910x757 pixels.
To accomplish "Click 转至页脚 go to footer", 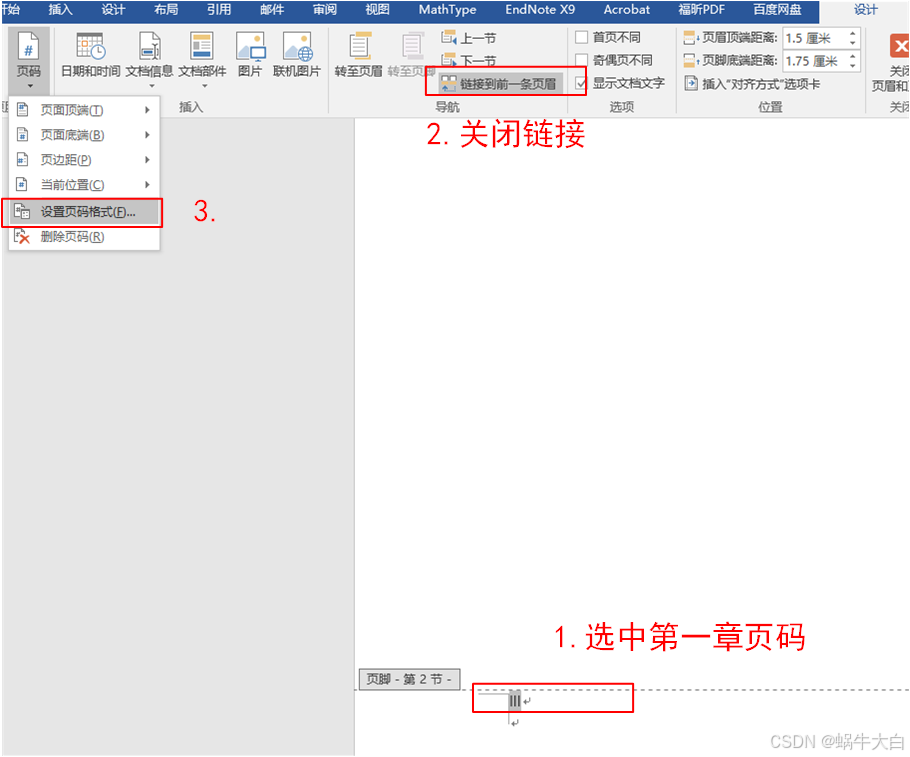I will coord(410,55).
